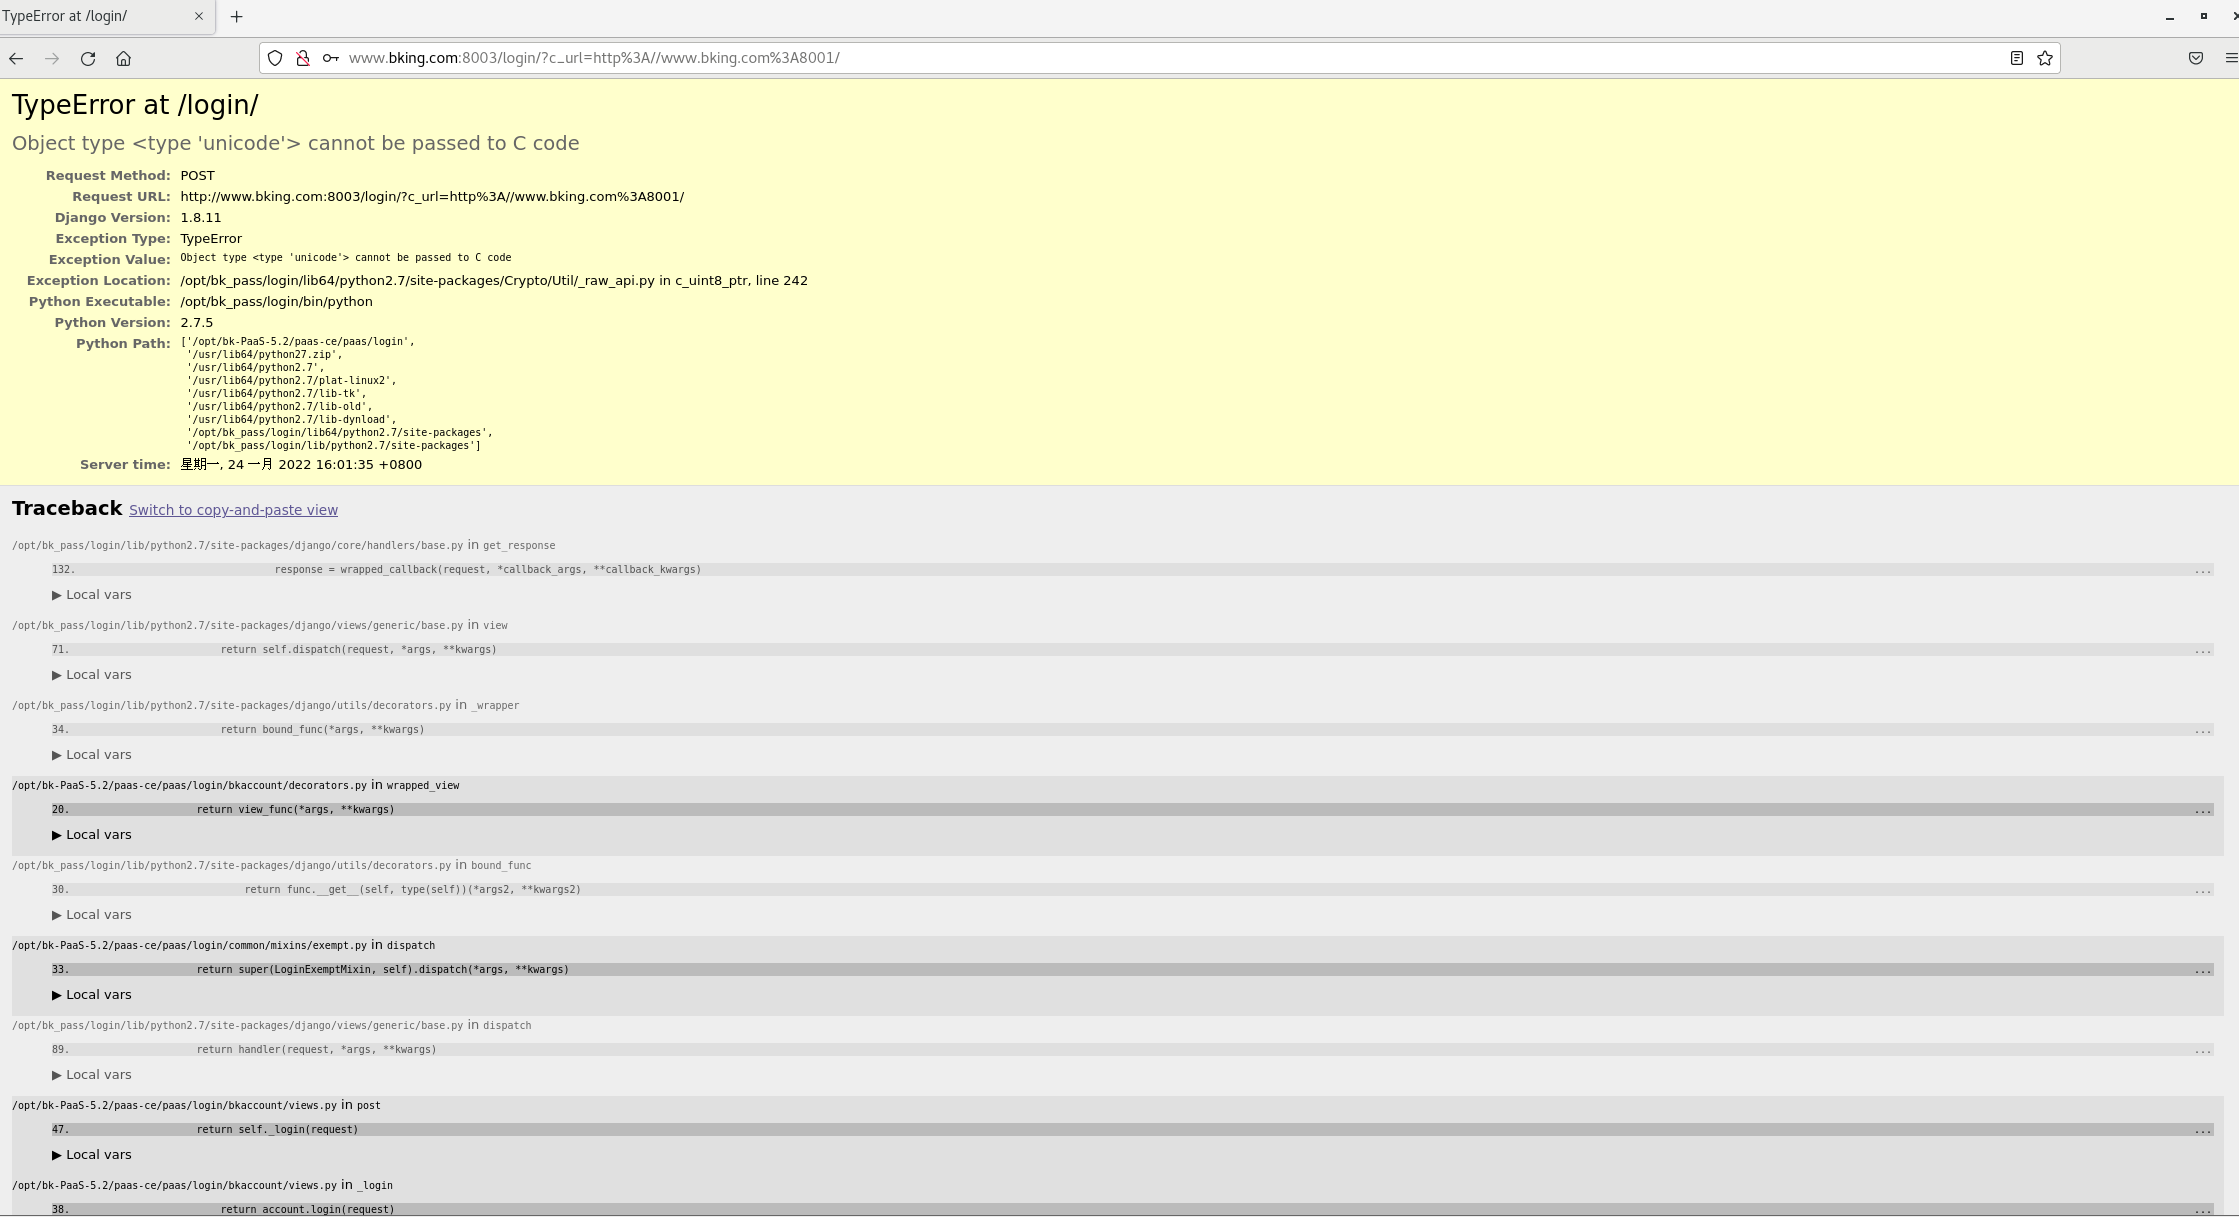The width and height of the screenshot is (2239, 1217).
Task: Bookmark this page with star
Action: [2045, 58]
